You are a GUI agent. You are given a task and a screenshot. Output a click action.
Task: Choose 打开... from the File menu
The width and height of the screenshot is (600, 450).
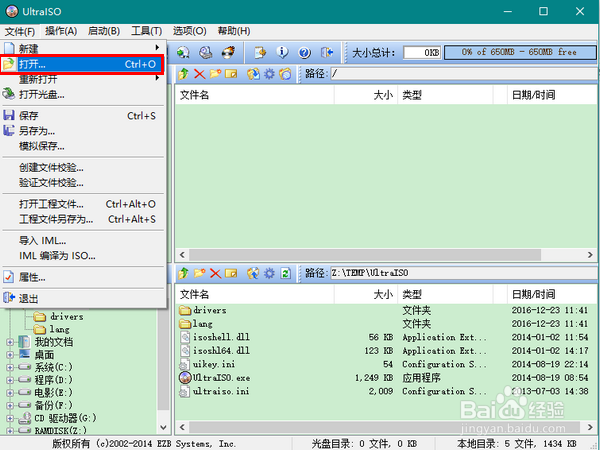83,64
